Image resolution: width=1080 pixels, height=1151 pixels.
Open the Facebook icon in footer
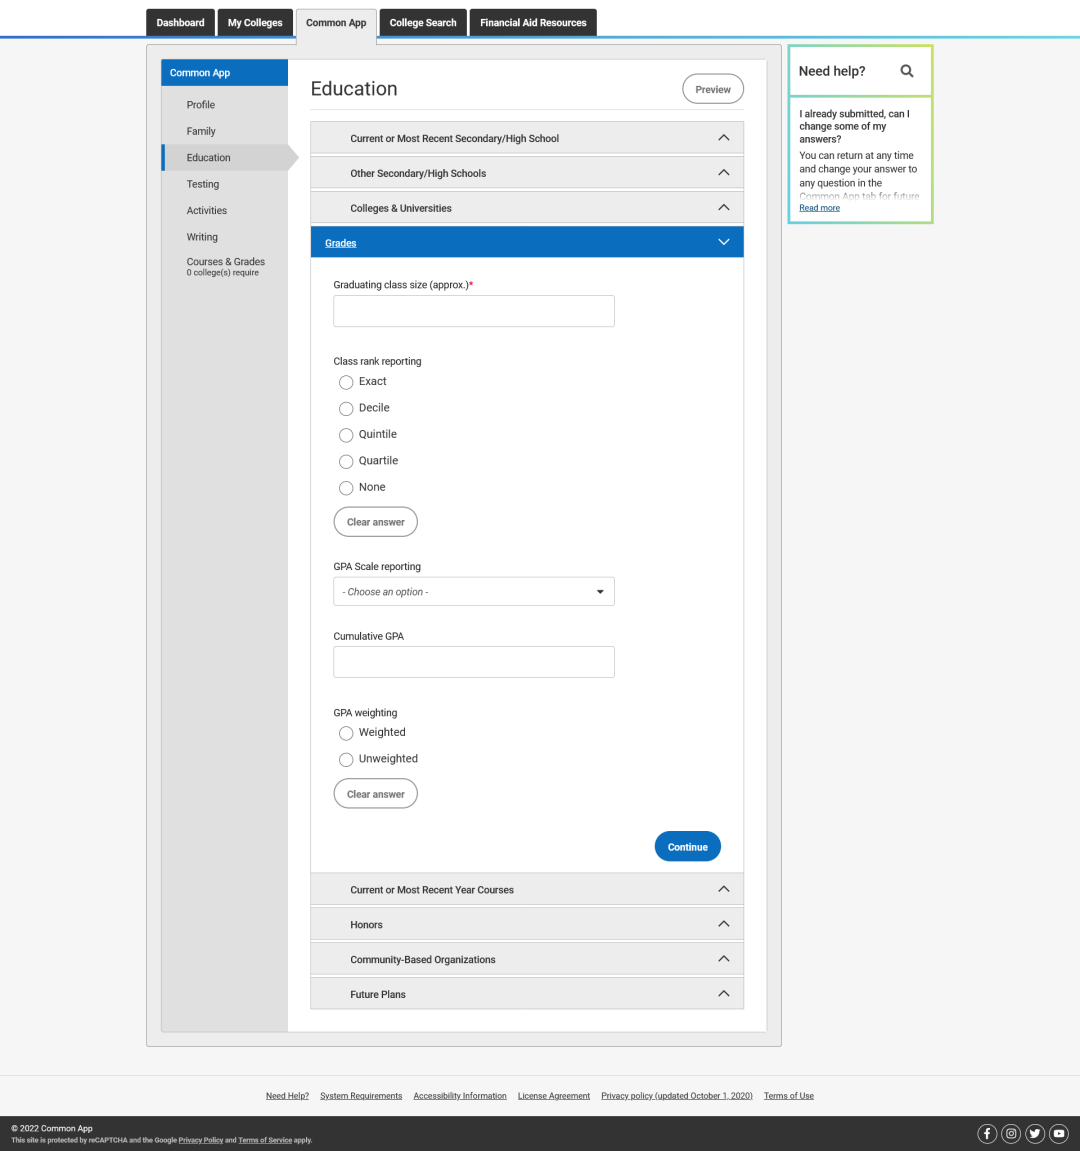coord(987,1133)
